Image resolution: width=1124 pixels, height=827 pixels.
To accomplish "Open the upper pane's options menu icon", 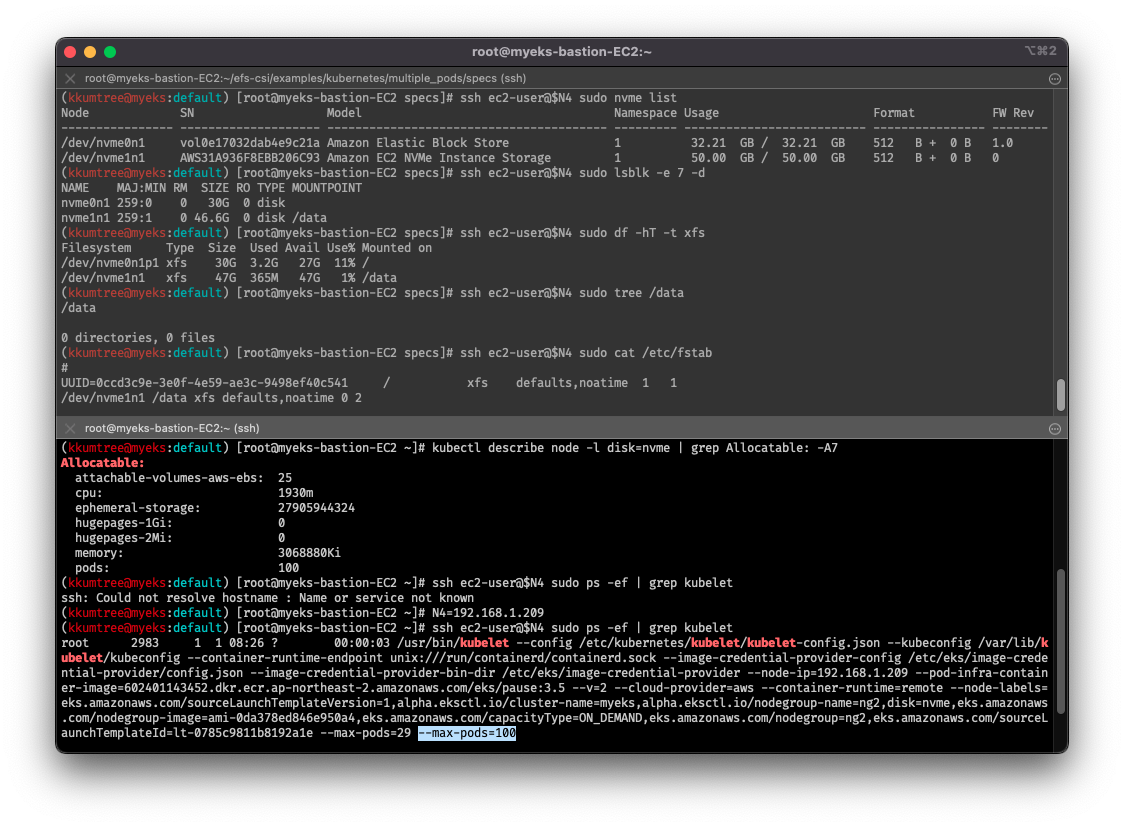I will click(x=1054, y=79).
